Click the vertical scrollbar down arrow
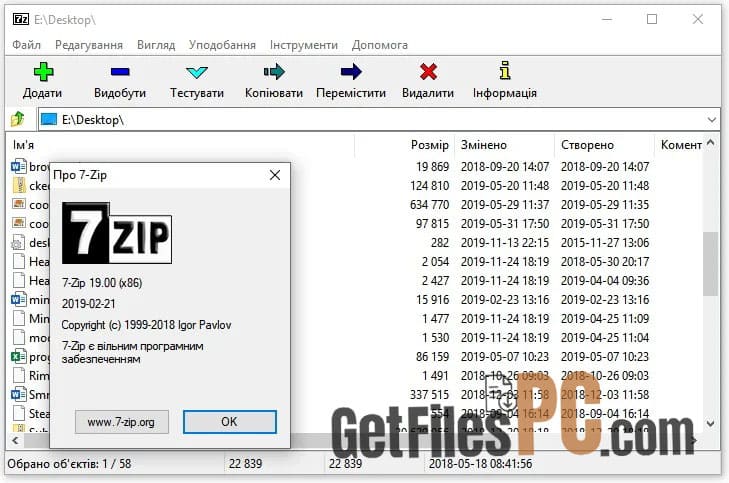 point(710,423)
